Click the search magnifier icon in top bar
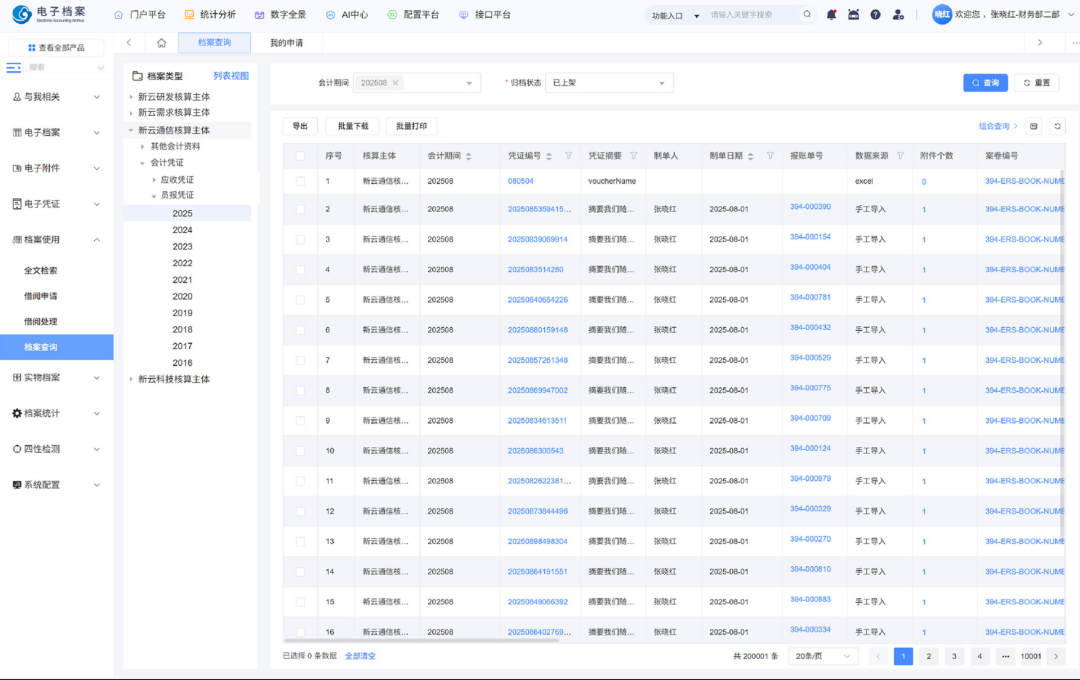The image size is (1080, 680). pyautogui.click(x=807, y=15)
